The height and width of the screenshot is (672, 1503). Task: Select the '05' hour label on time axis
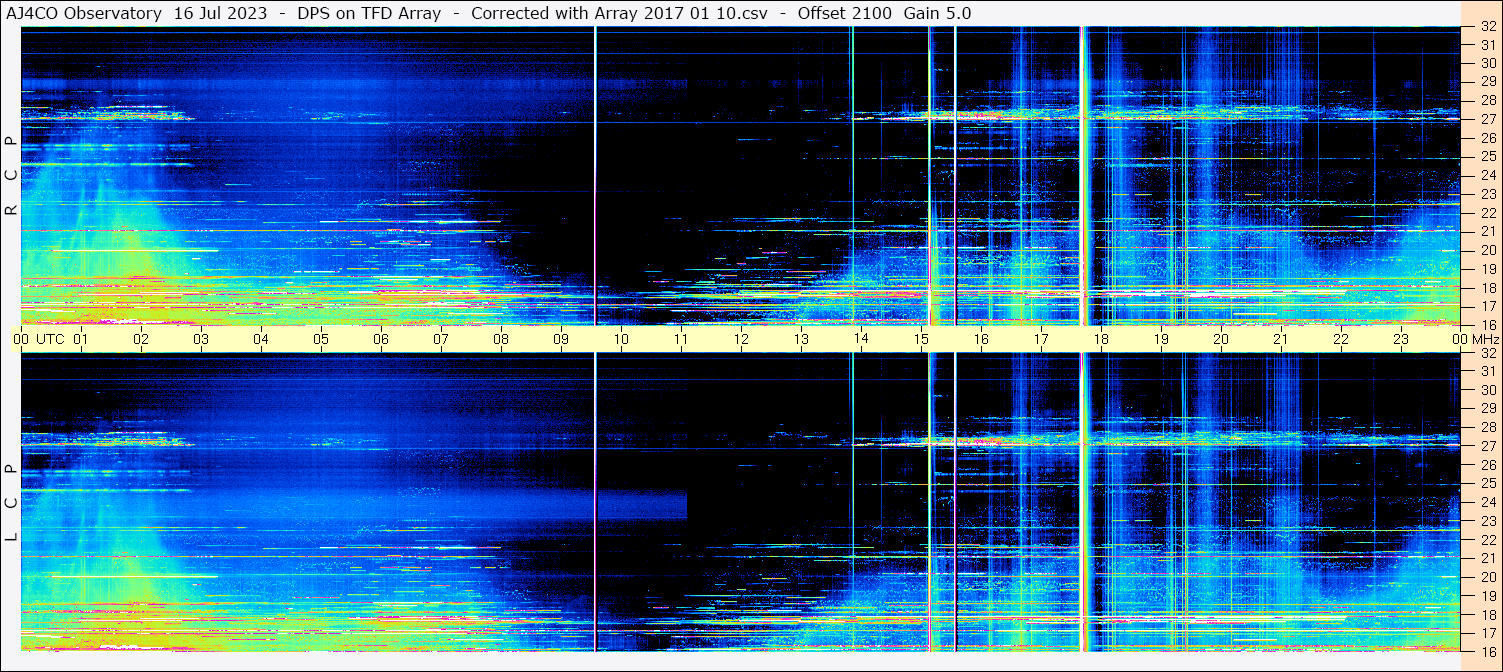pyautogui.click(x=321, y=339)
